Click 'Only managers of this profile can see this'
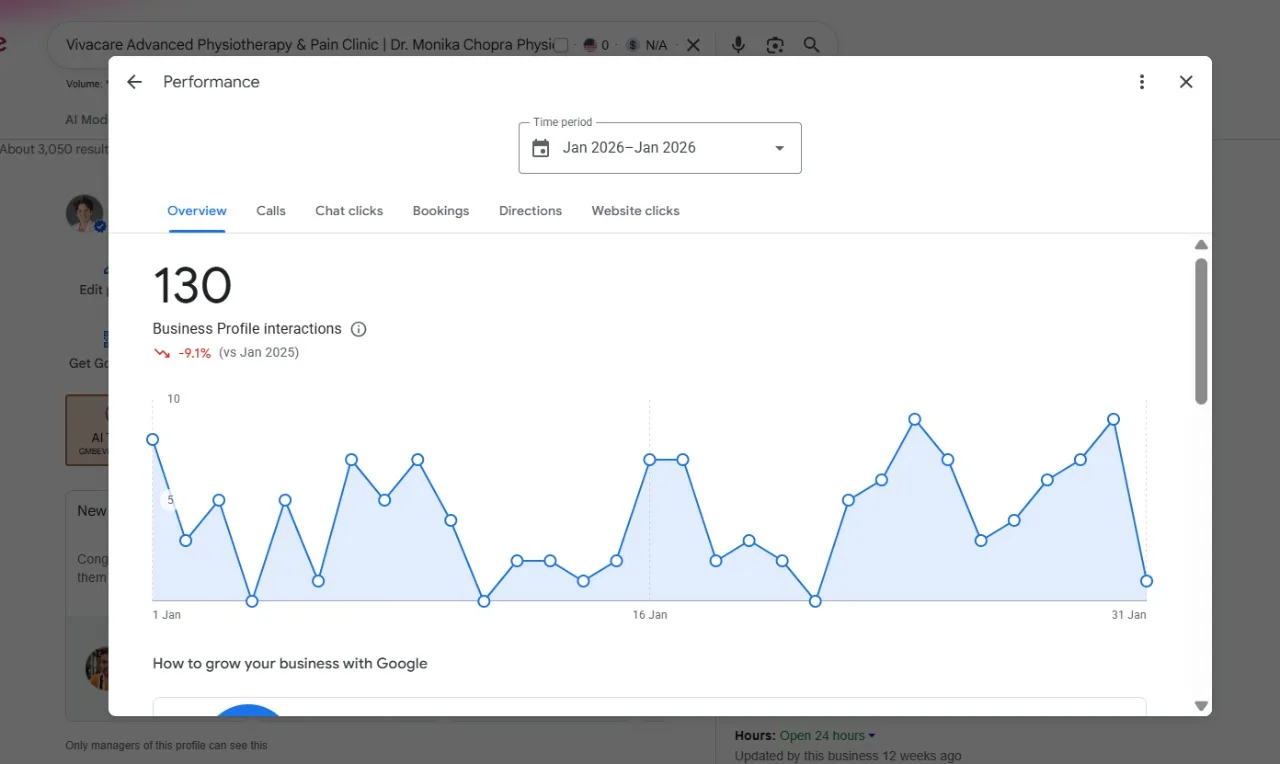 166,745
